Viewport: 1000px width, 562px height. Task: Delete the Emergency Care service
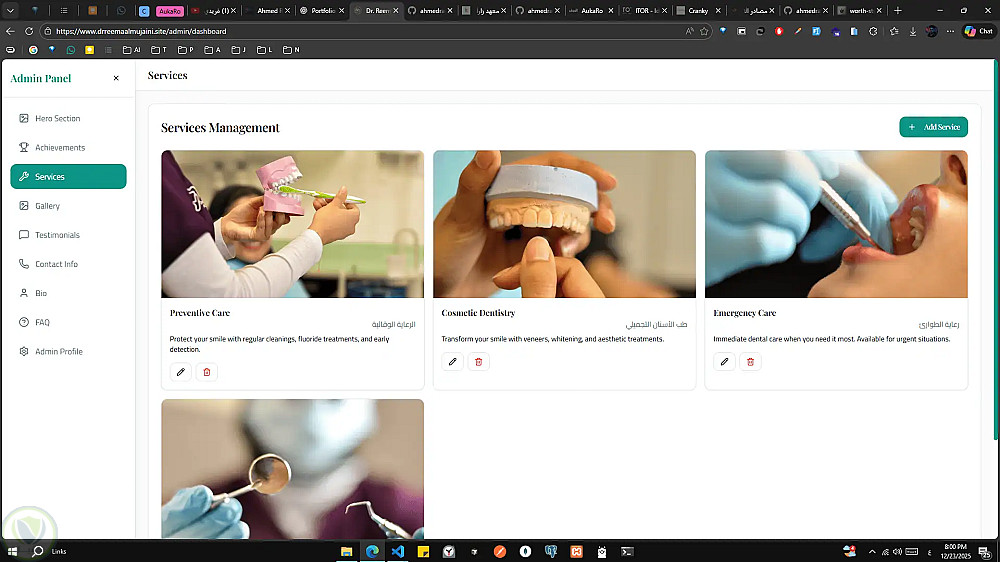[x=750, y=362]
